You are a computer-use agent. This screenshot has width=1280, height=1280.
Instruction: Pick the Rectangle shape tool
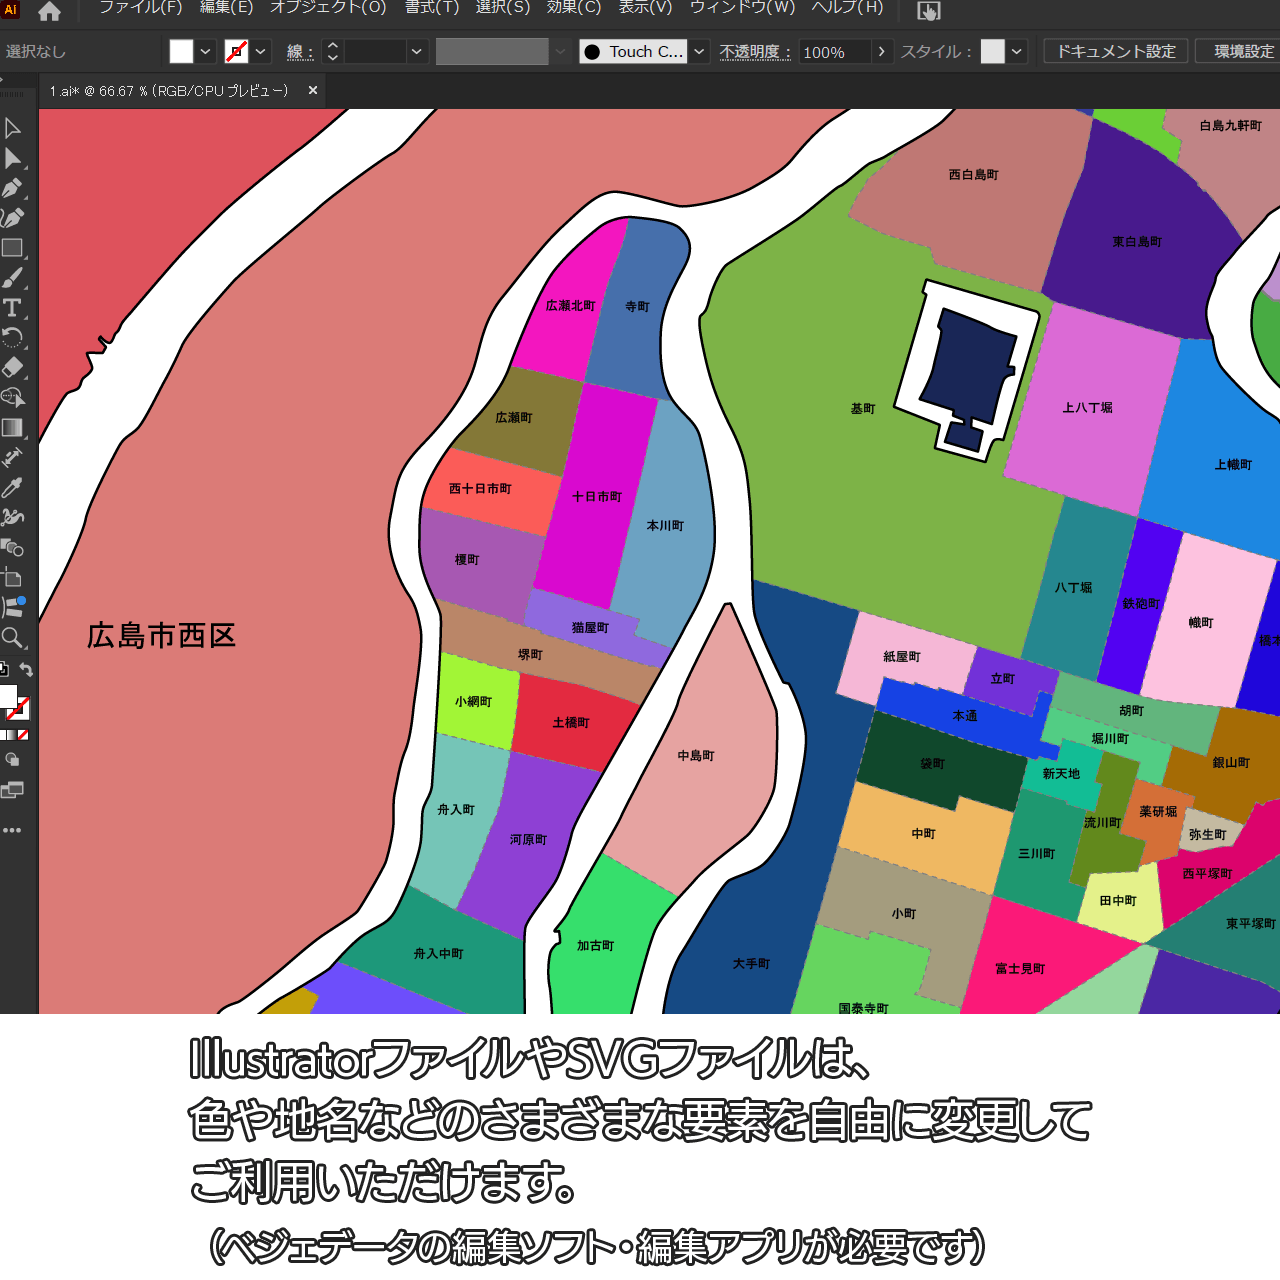coord(13,248)
